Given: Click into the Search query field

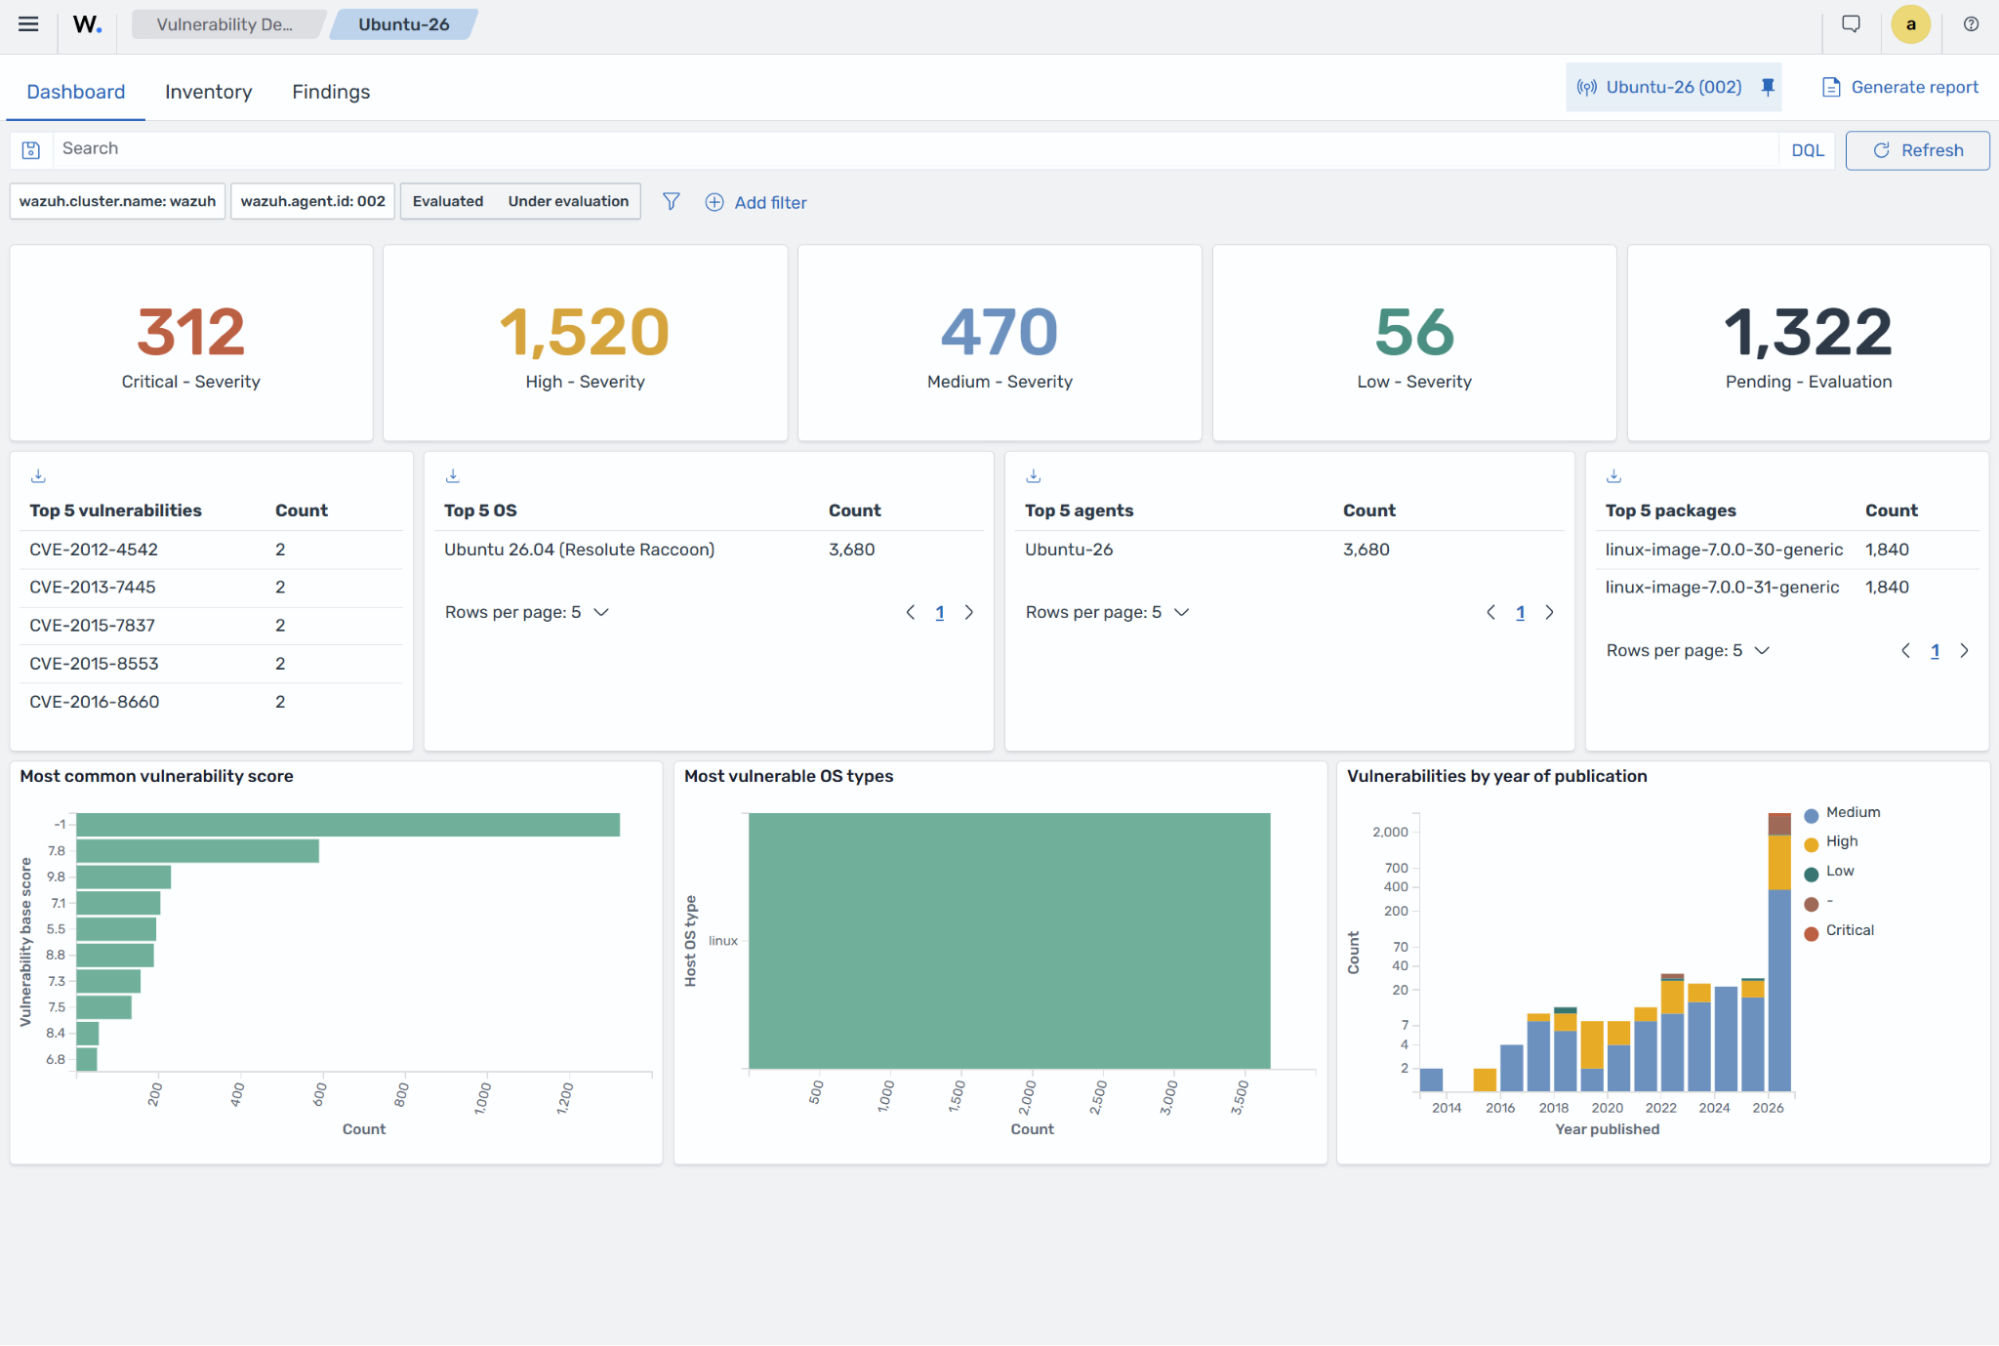Looking at the screenshot, I should point(915,149).
